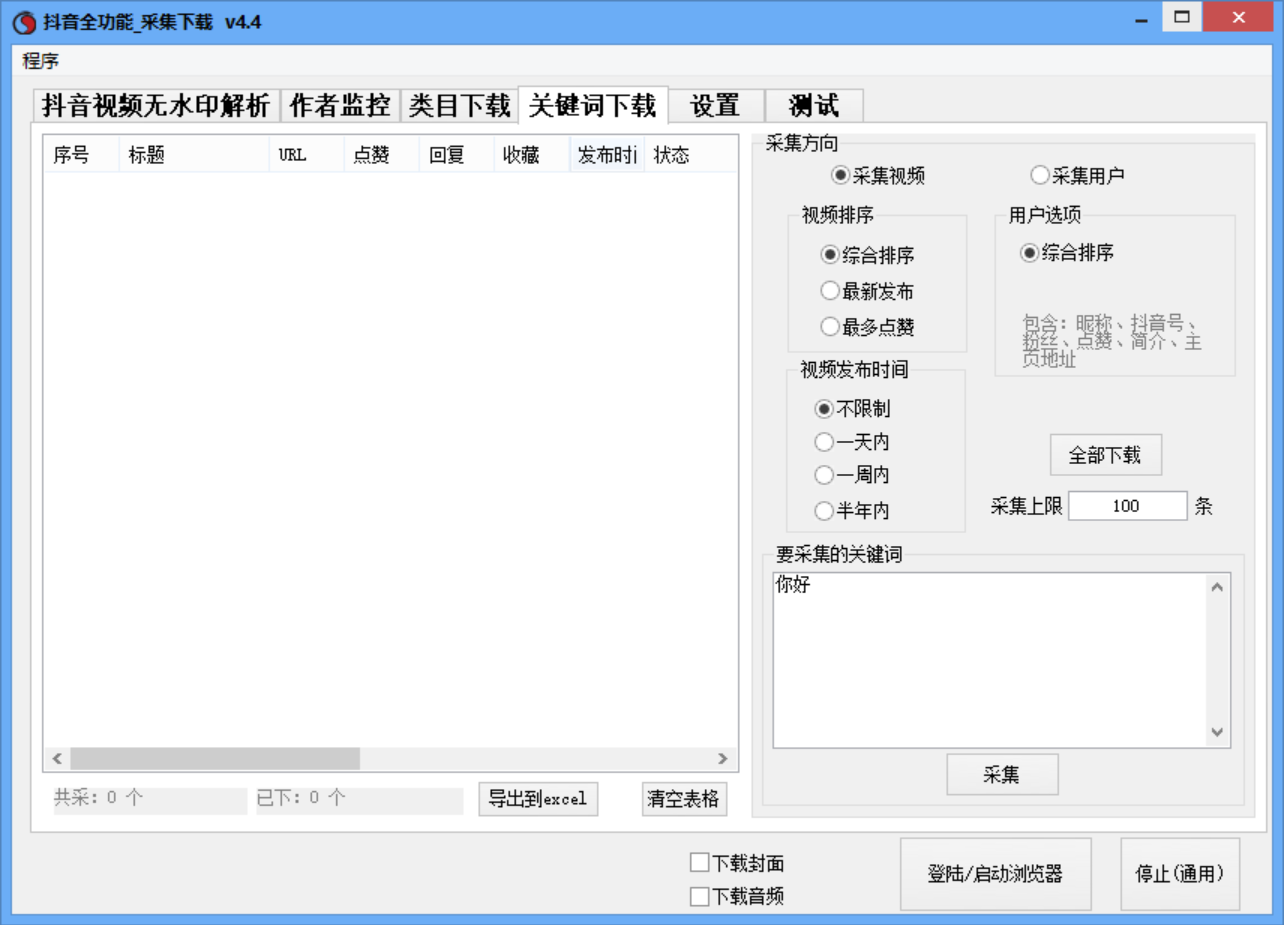The image size is (1284, 925).
Task: Sort by 点赞 column header
Action: click(x=382, y=155)
